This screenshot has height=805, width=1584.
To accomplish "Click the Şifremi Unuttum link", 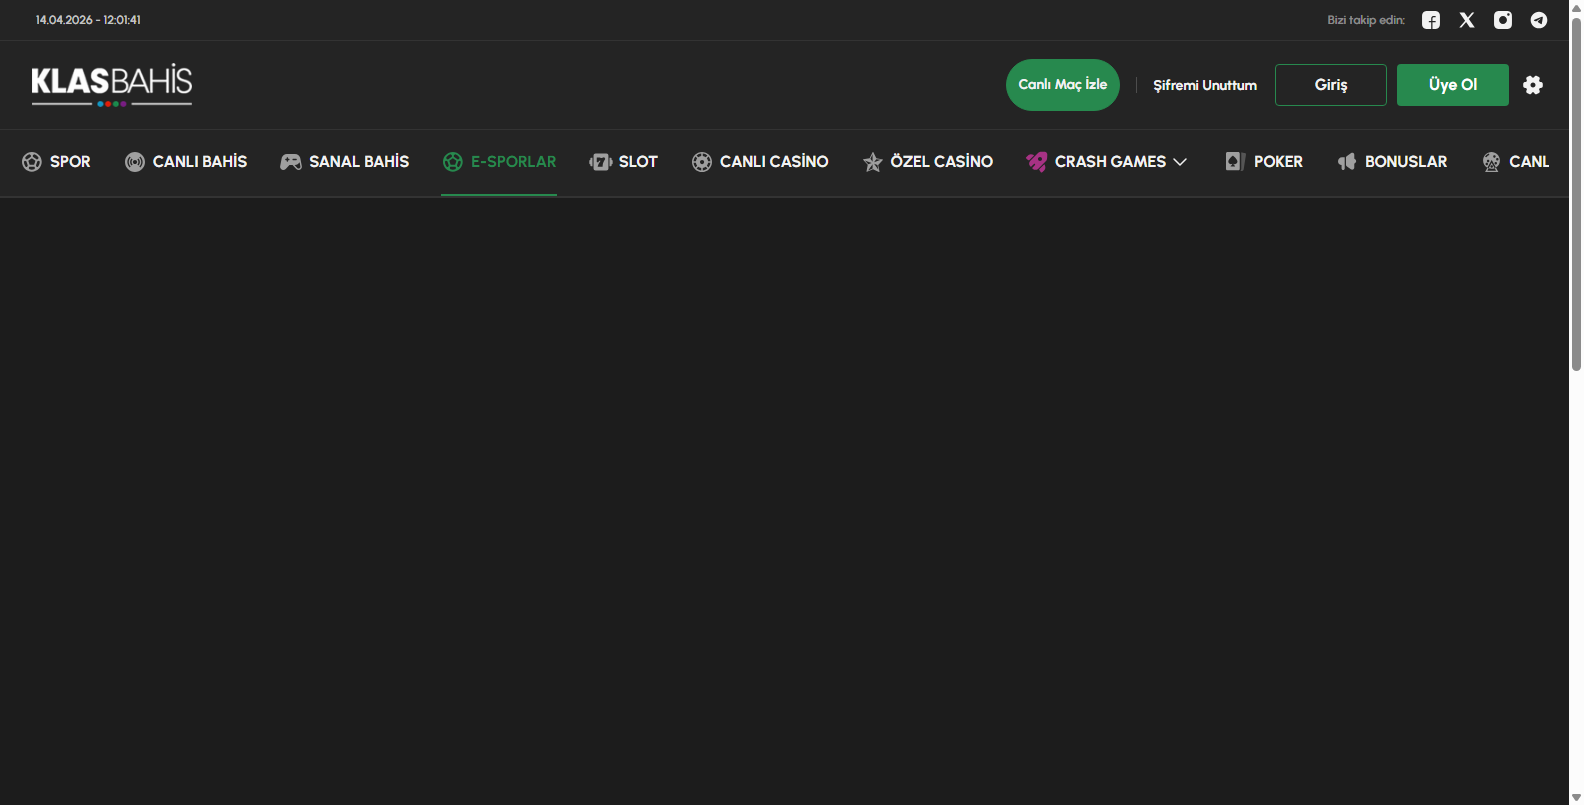I will click(1205, 85).
